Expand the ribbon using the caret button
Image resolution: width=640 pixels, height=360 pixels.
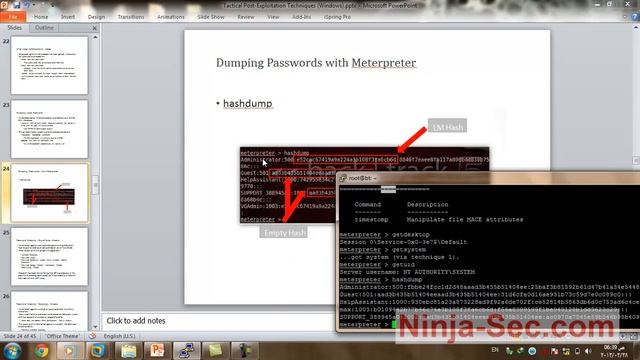point(625,17)
